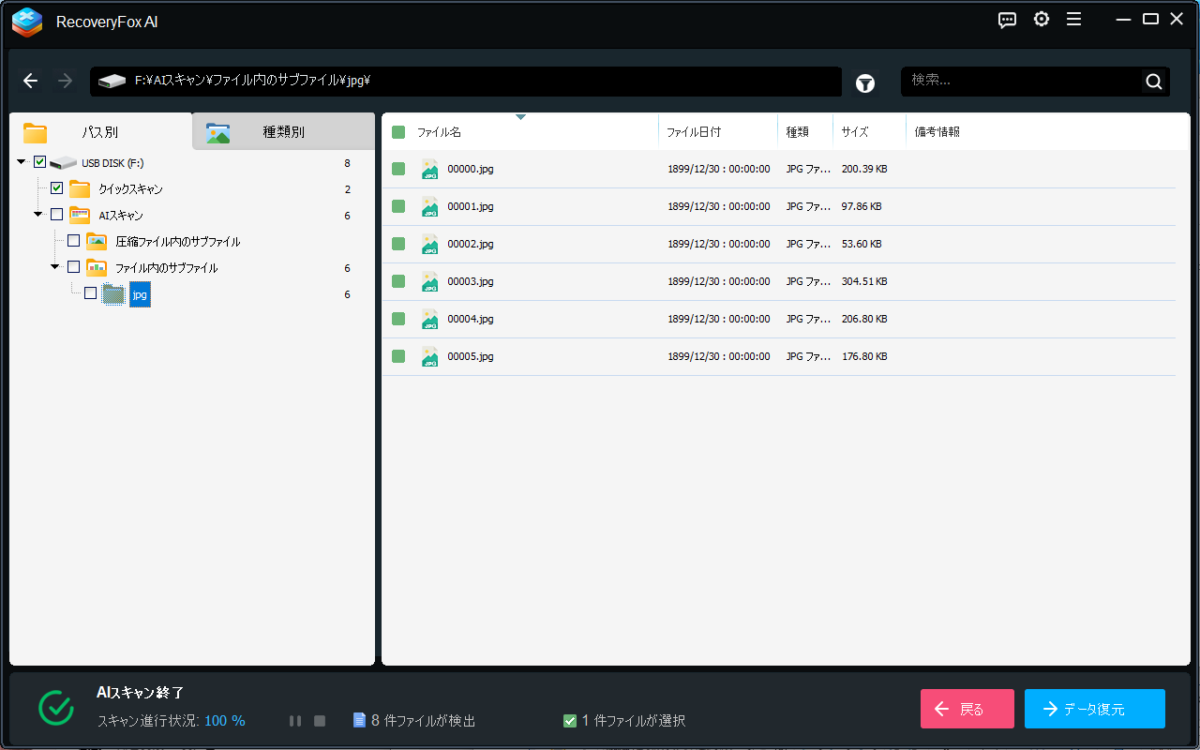Click the 1 件ファイルが選択 status text
The width and height of the screenshot is (1200, 750).
tap(634, 721)
